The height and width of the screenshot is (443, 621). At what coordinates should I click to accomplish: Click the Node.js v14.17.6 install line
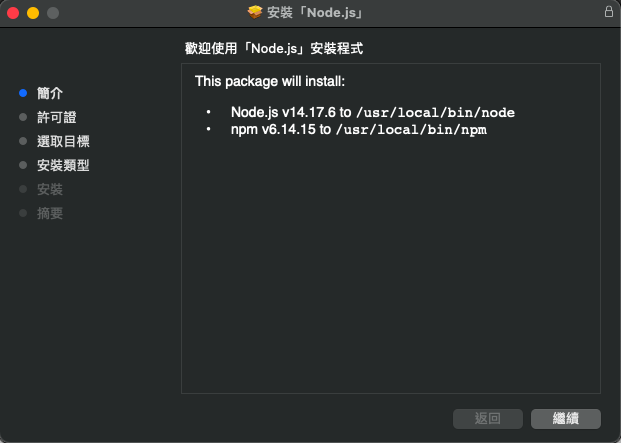coord(373,112)
